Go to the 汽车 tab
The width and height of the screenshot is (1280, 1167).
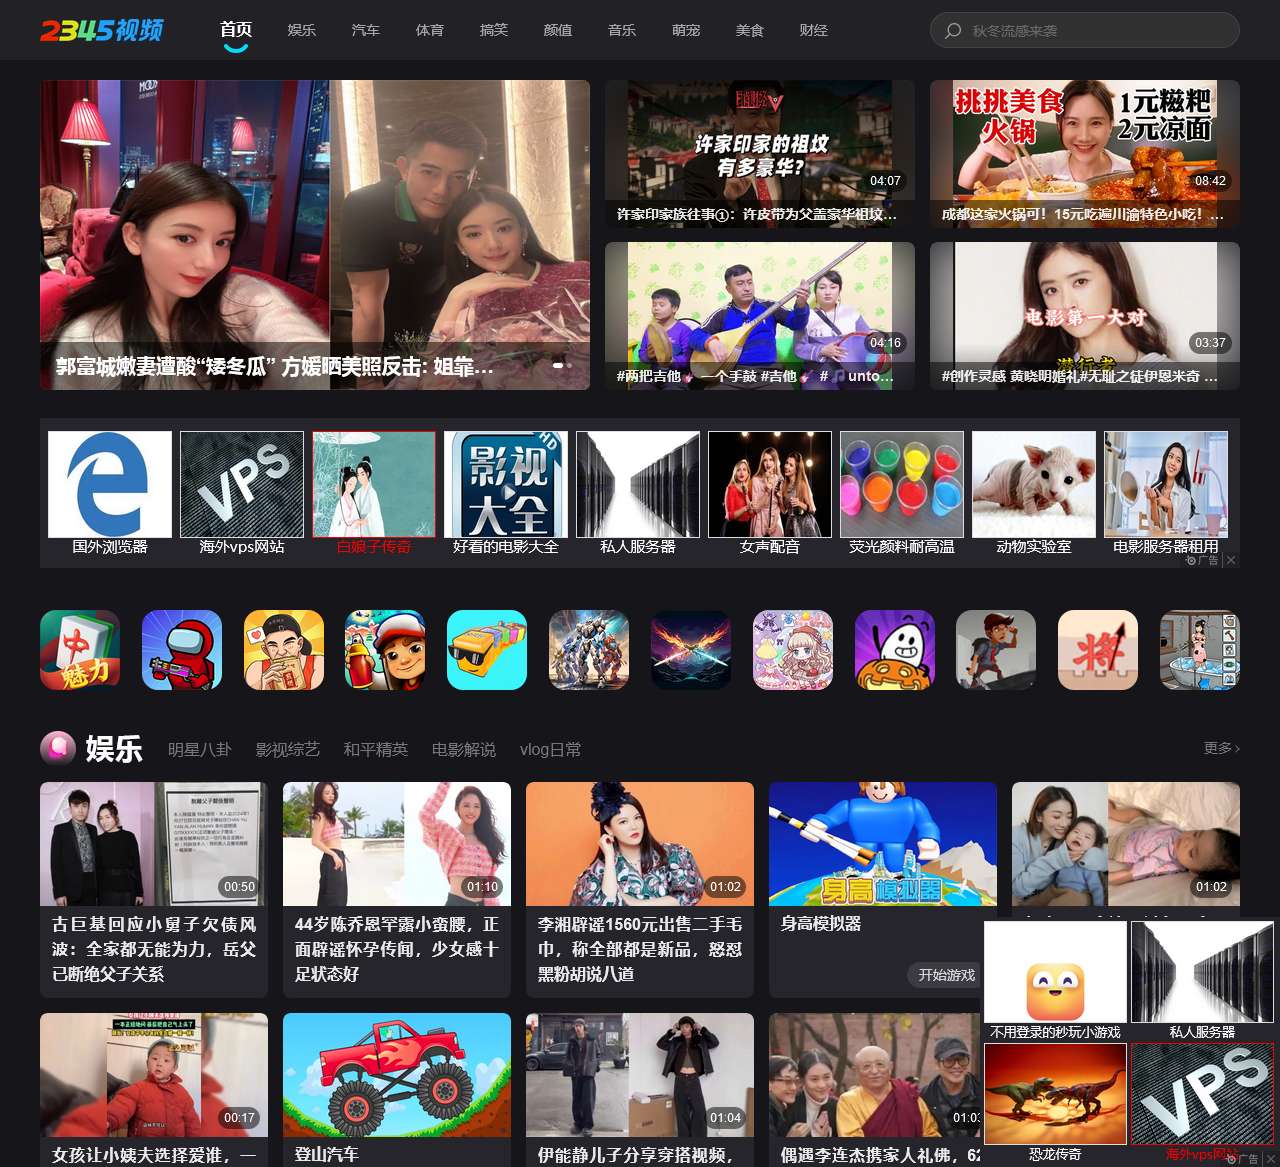365,30
